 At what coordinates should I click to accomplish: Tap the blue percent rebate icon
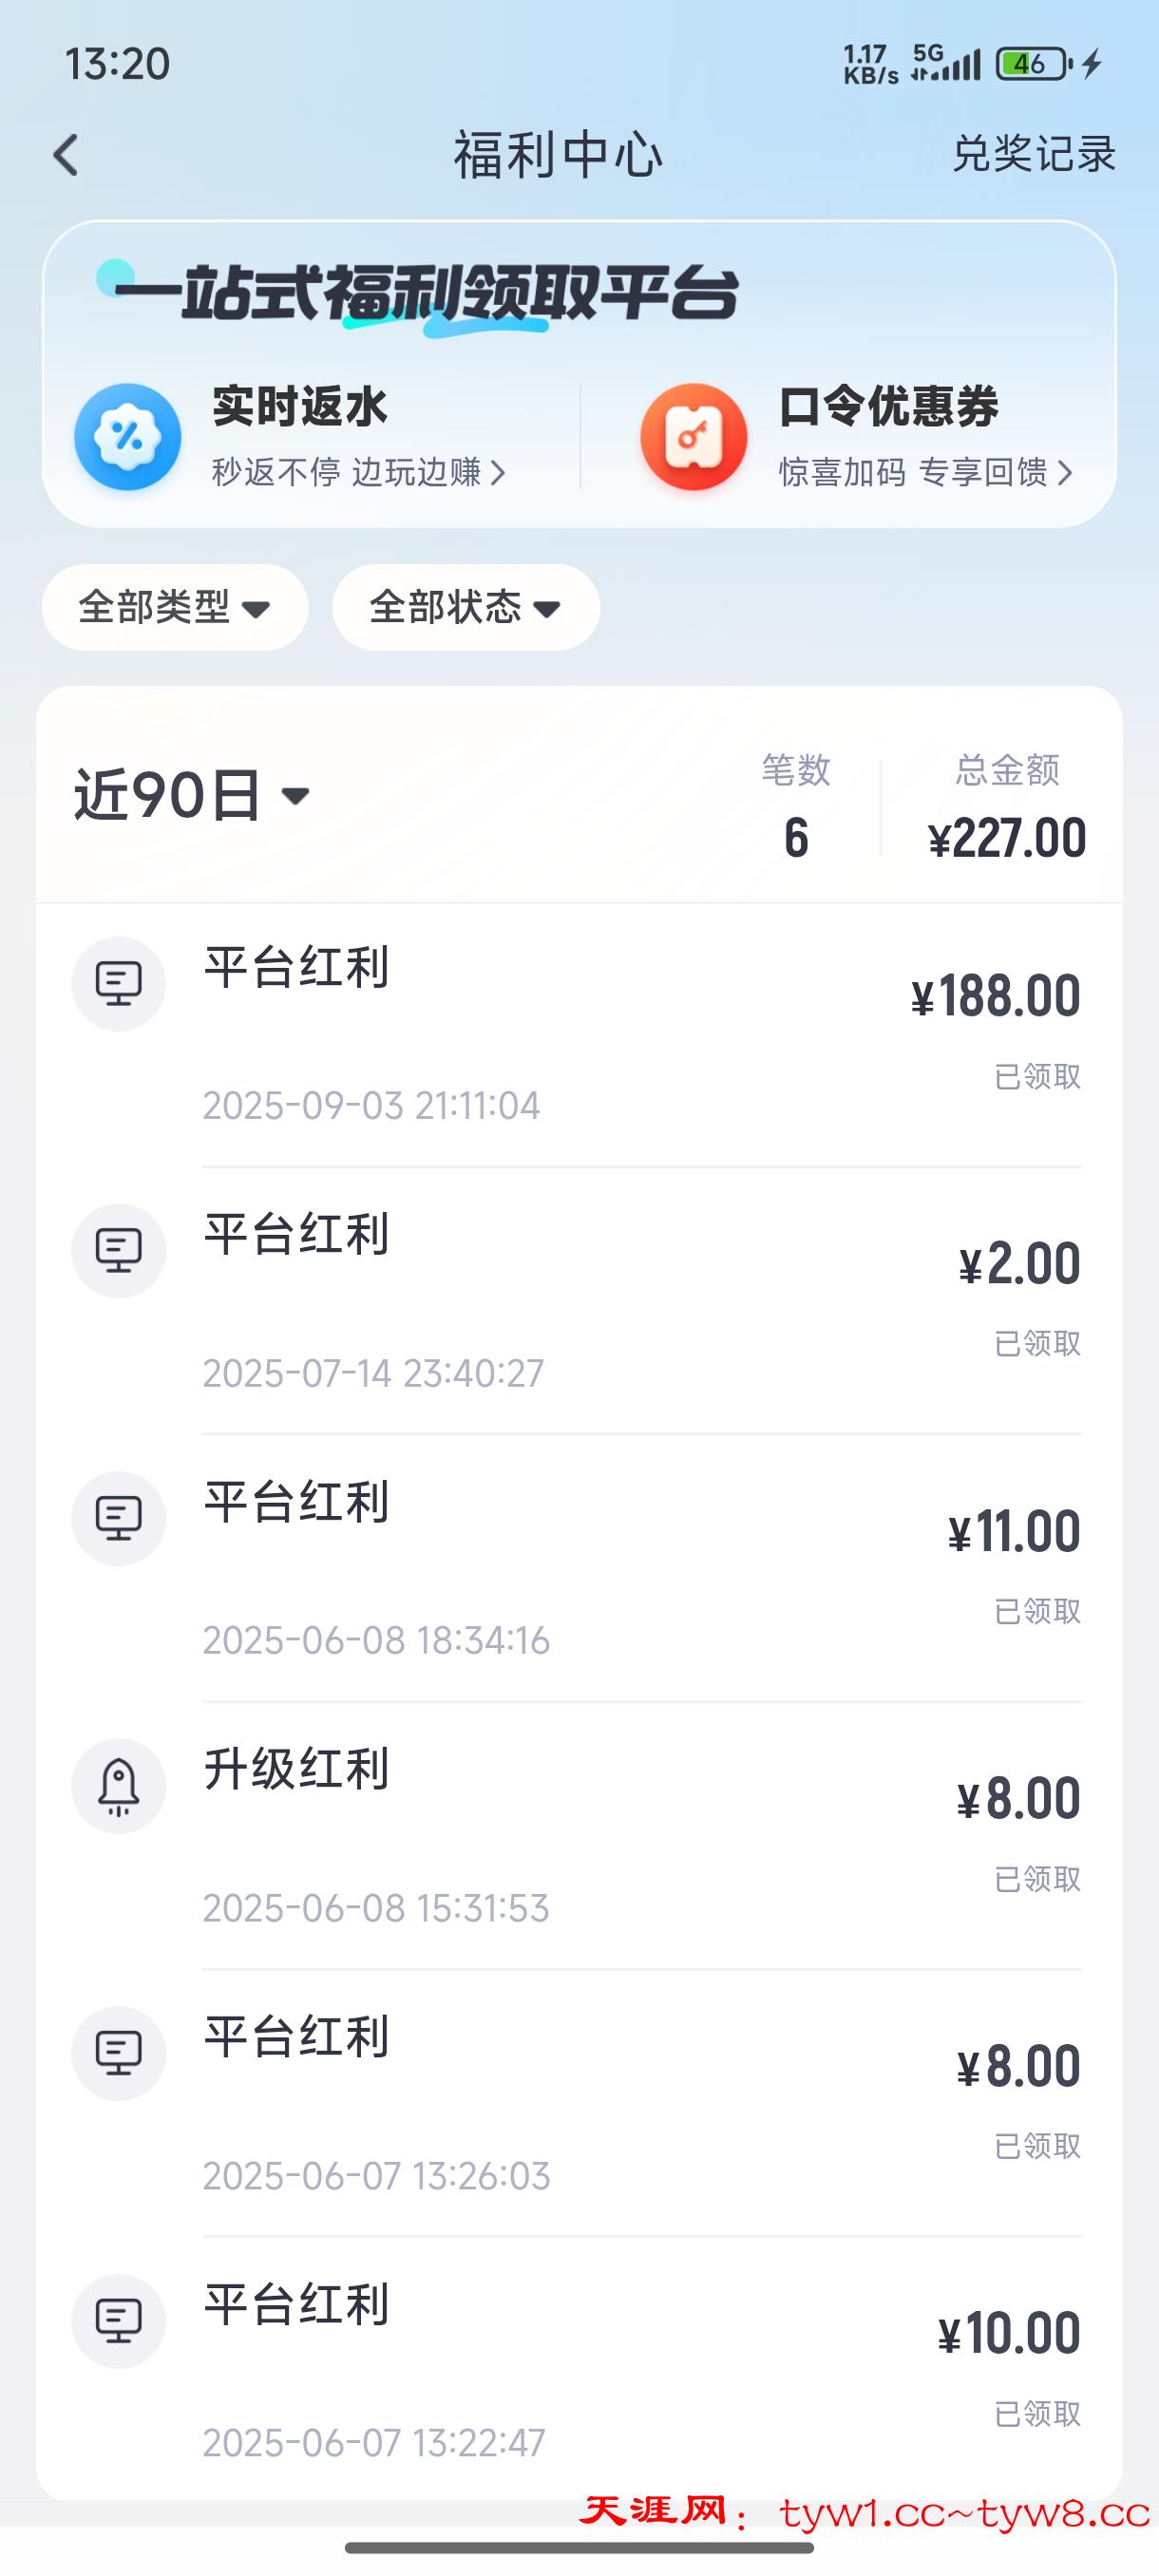tap(127, 437)
